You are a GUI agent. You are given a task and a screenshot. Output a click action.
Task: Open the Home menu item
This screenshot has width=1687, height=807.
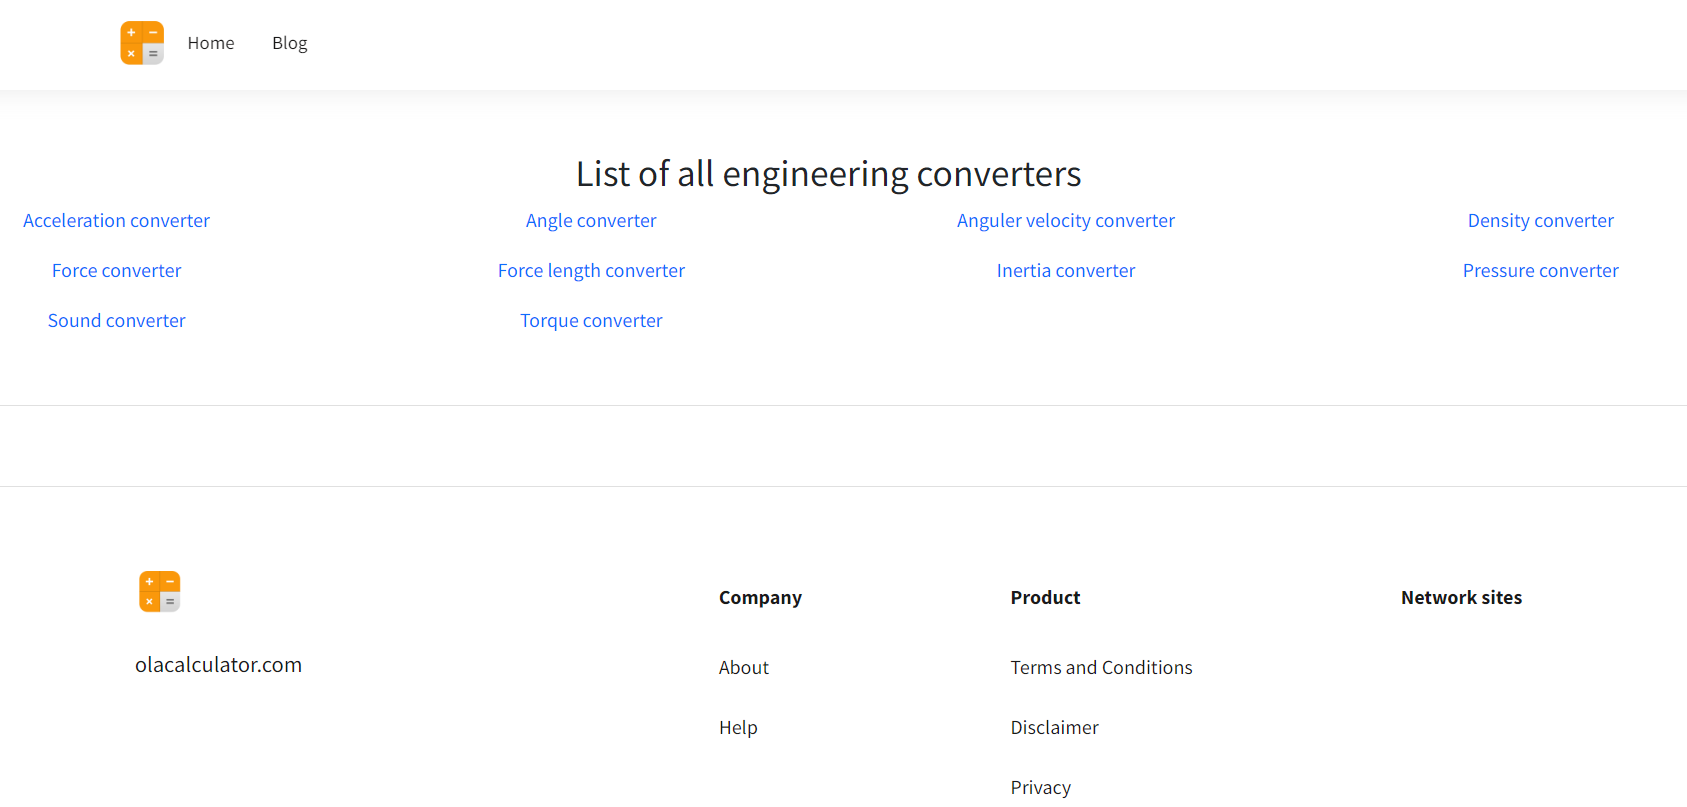pyautogui.click(x=210, y=43)
